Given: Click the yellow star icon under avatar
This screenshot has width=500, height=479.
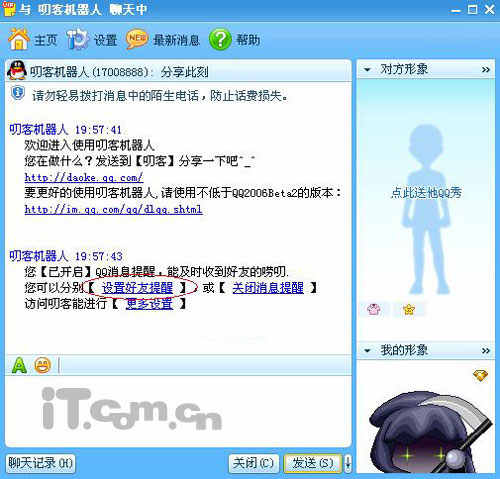Looking at the screenshot, I should point(409,309).
